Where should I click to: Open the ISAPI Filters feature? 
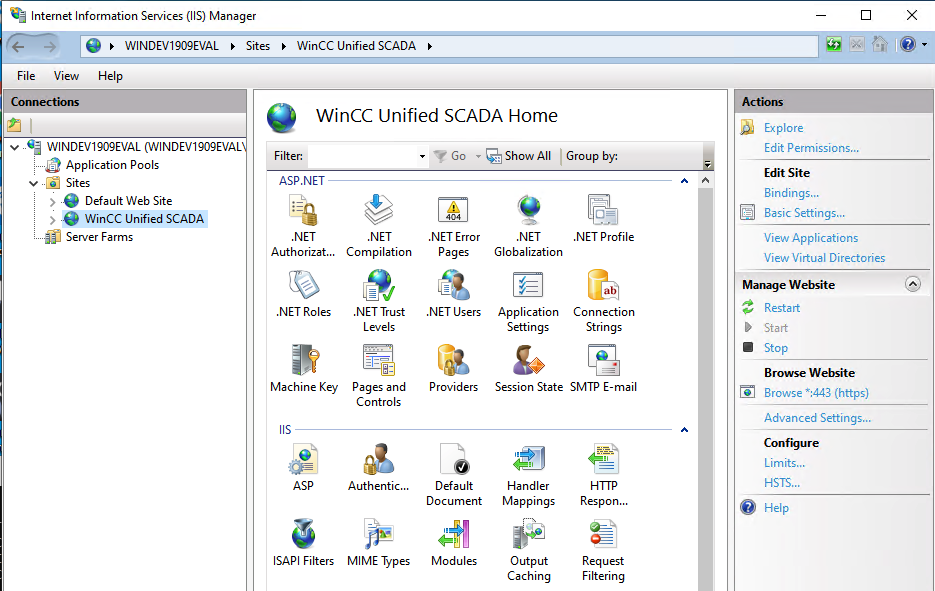(304, 543)
